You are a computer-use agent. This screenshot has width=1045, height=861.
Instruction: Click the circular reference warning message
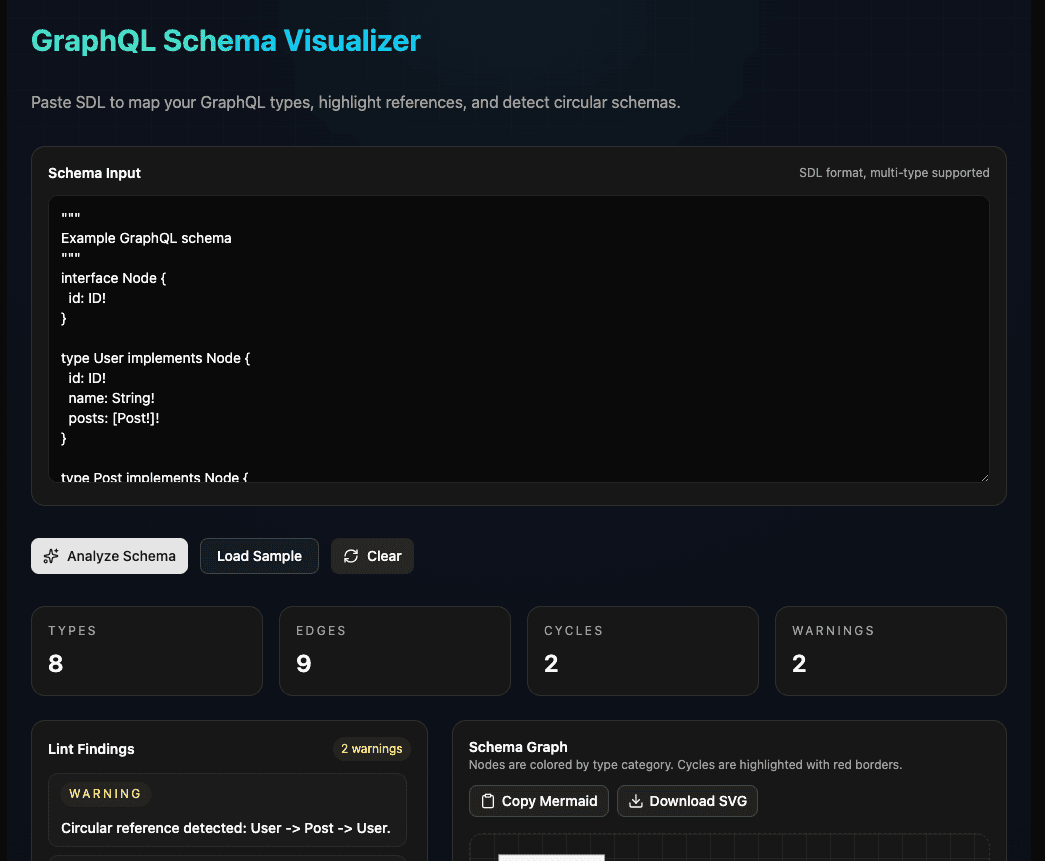(227, 828)
